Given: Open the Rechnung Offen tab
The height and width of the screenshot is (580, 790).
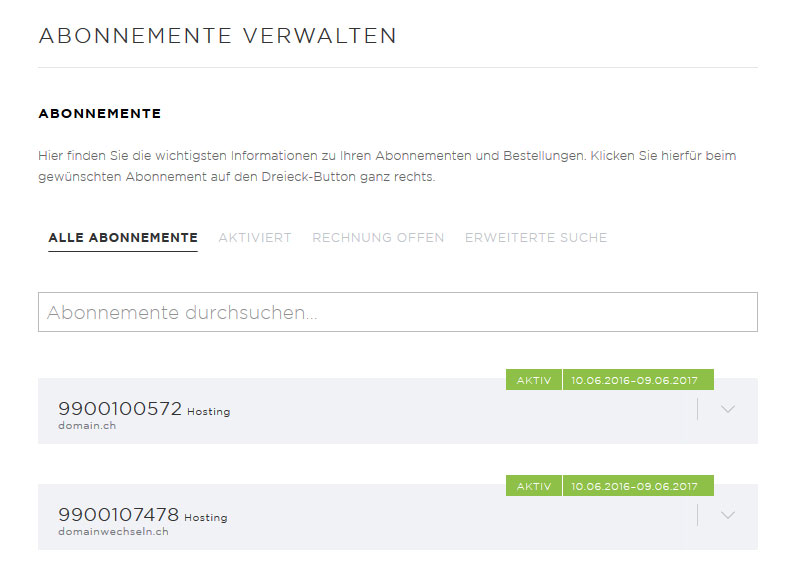Looking at the screenshot, I should [x=378, y=238].
